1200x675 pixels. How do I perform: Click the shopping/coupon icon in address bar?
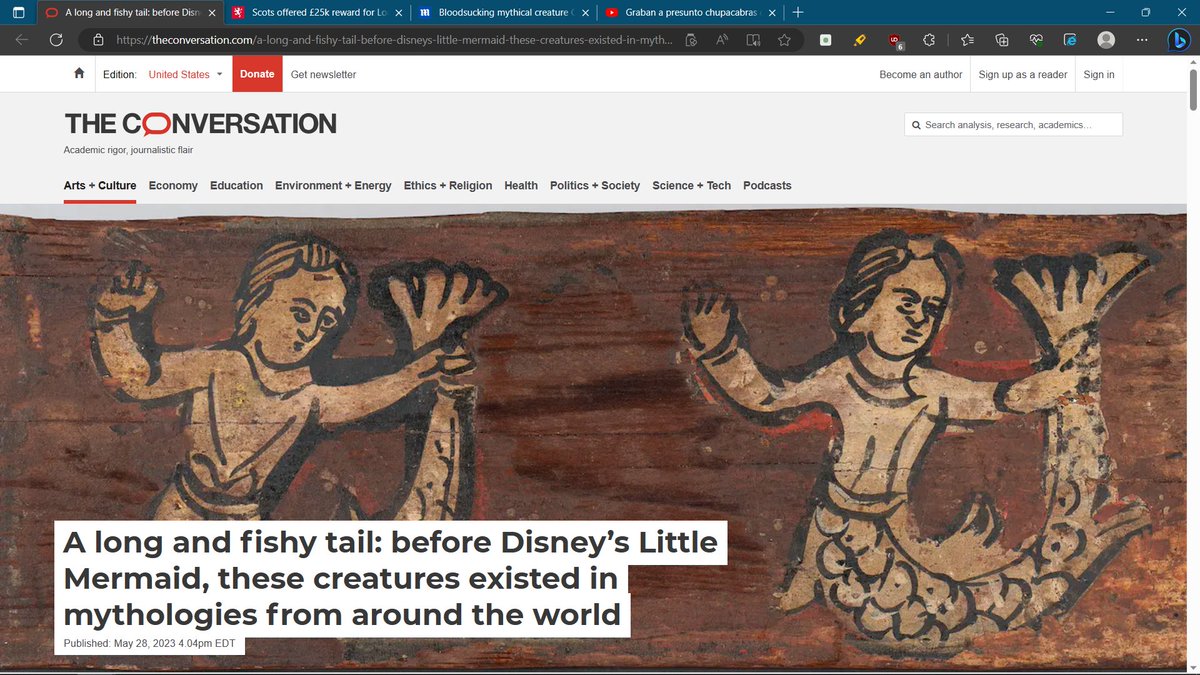click(x=692, y=40)
